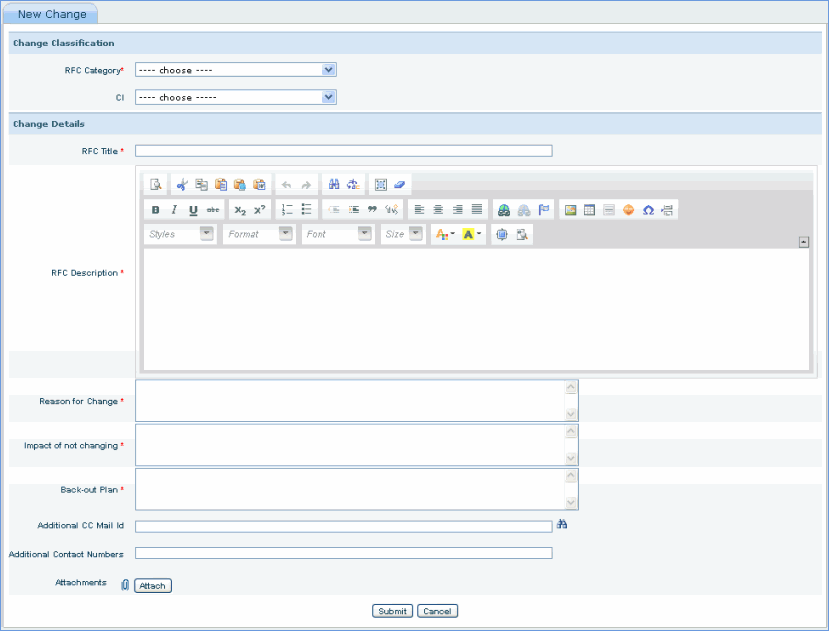Open the Font Size dropdown

point(404,234)
